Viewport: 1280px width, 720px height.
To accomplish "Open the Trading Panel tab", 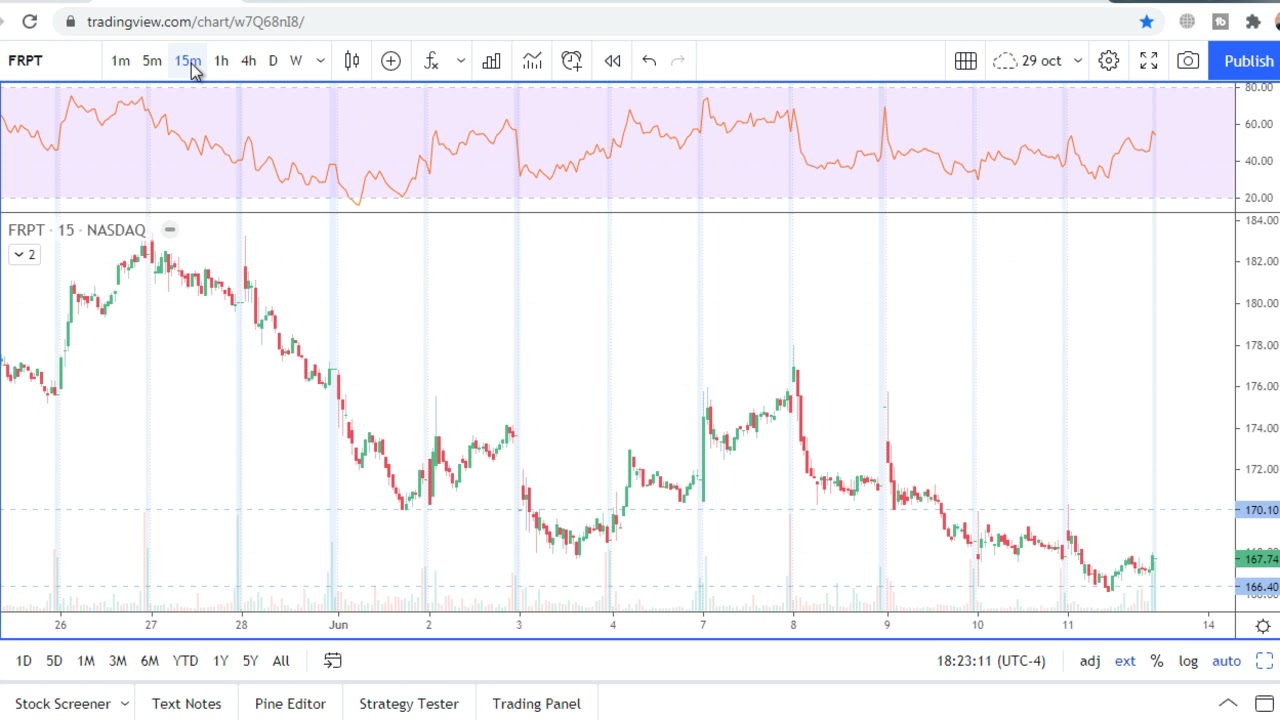I will [x=536, y=704].
